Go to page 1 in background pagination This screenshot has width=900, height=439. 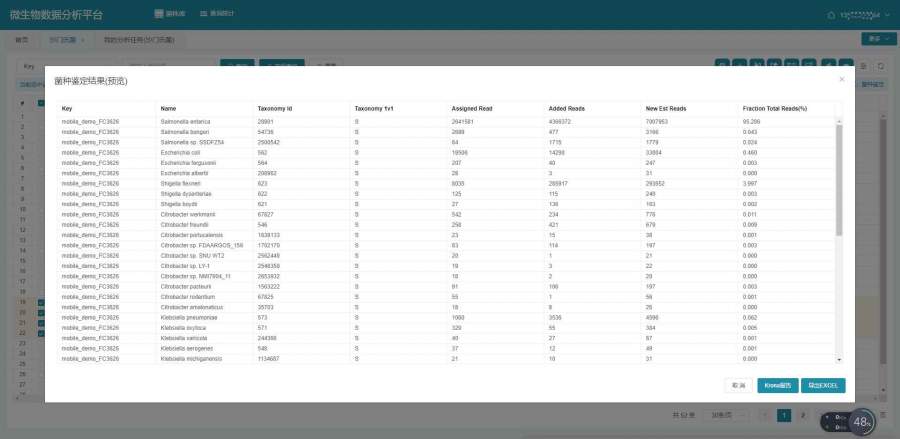[784, 415]
